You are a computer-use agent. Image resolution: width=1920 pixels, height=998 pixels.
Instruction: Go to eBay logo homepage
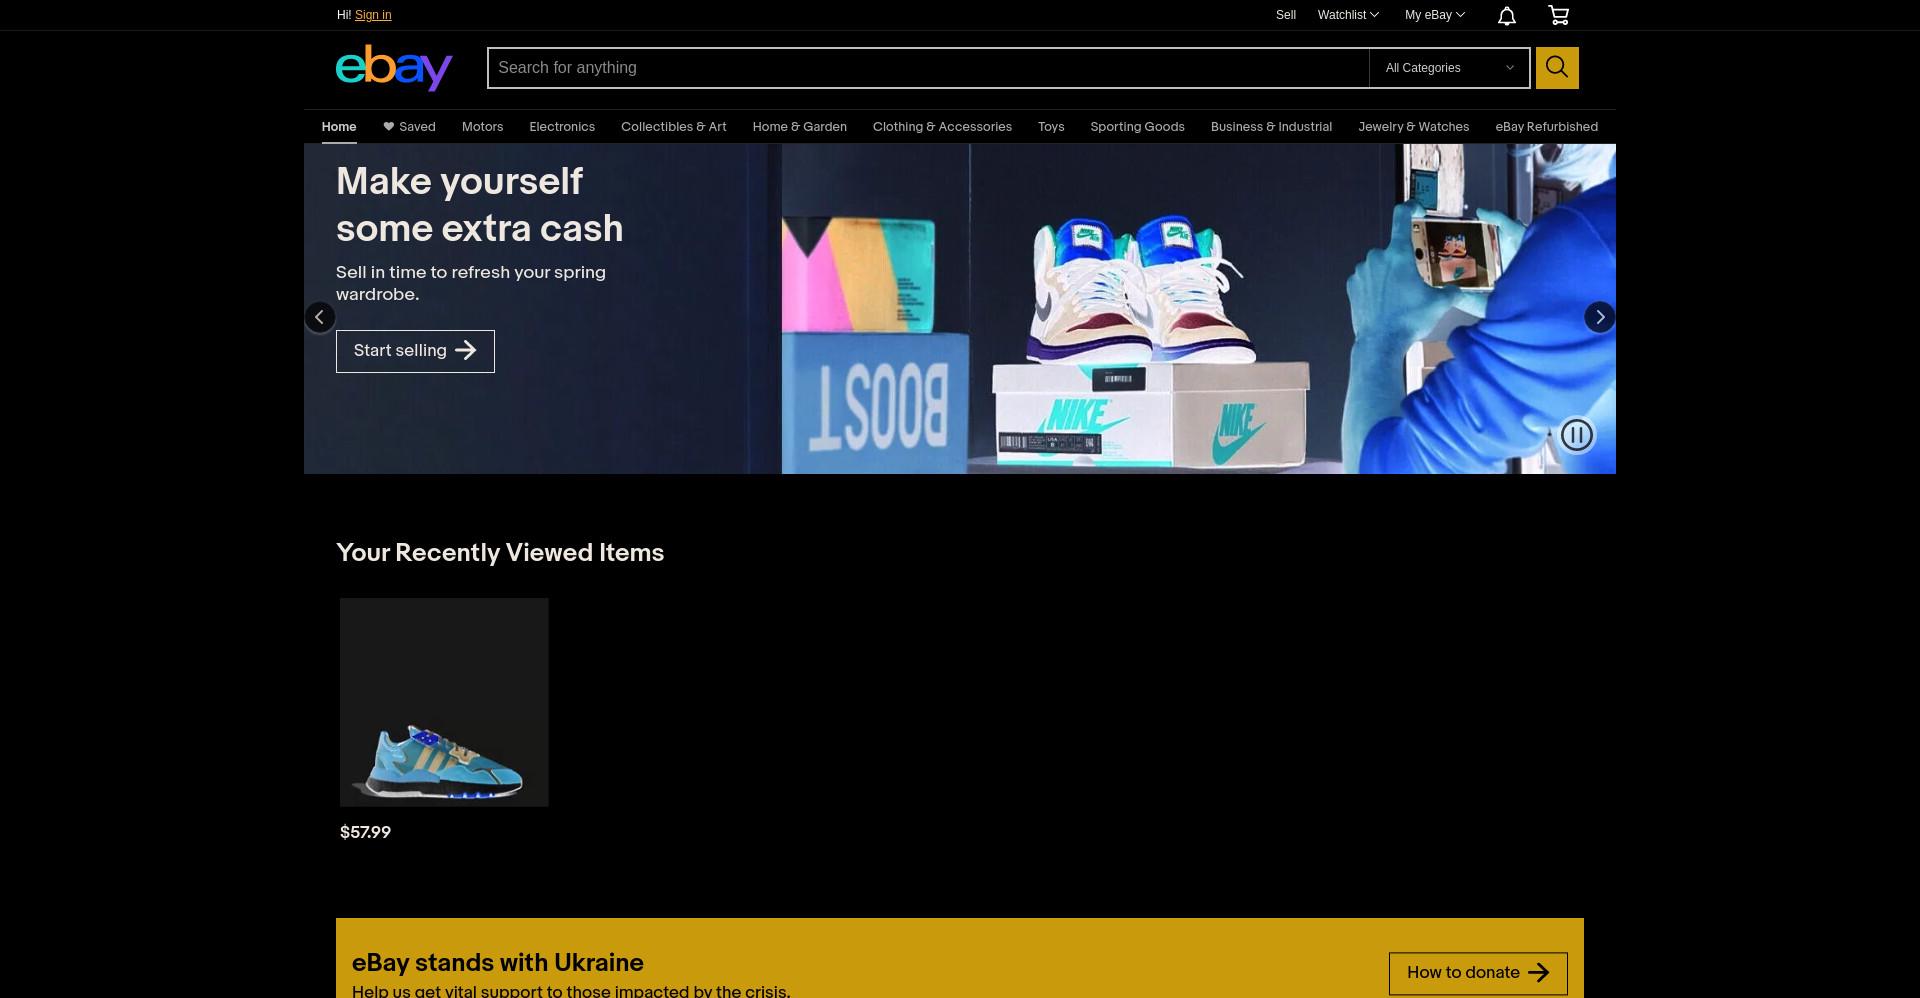394,68
